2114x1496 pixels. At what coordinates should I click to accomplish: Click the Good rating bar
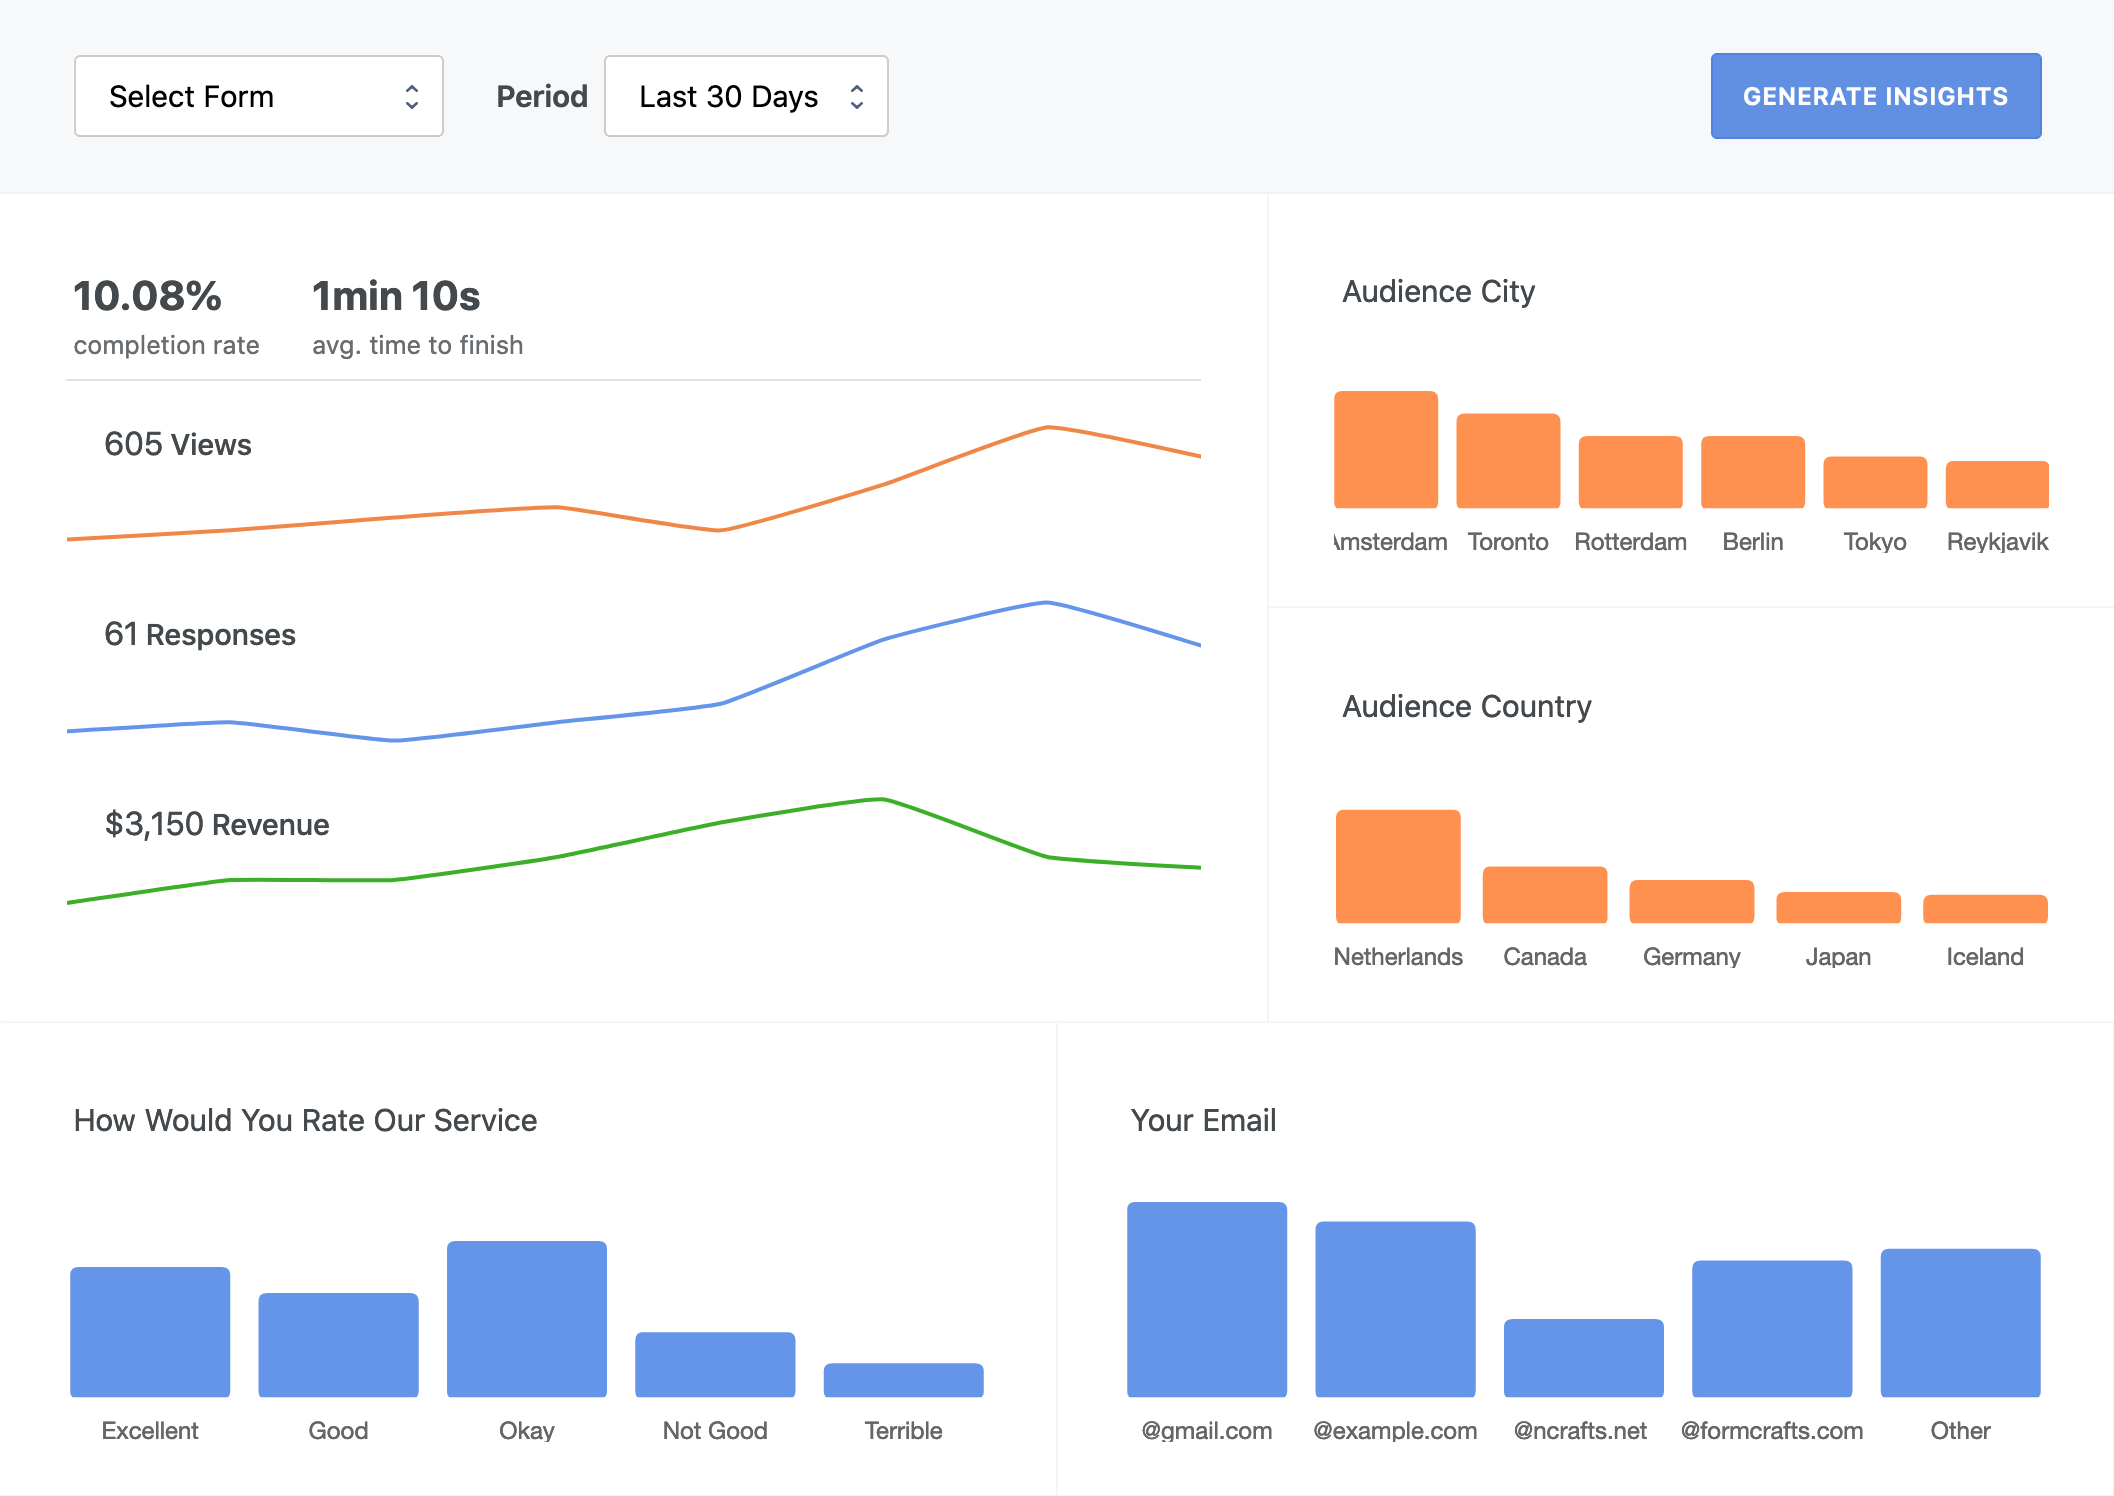click(x=338, y=1345)
